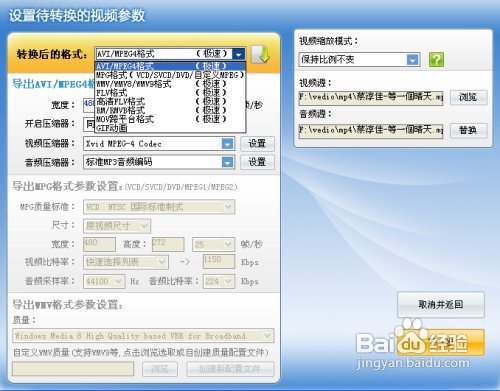Click the 创建新配置文件 button
Screen dimensions: 500x391
pos(230,369)
